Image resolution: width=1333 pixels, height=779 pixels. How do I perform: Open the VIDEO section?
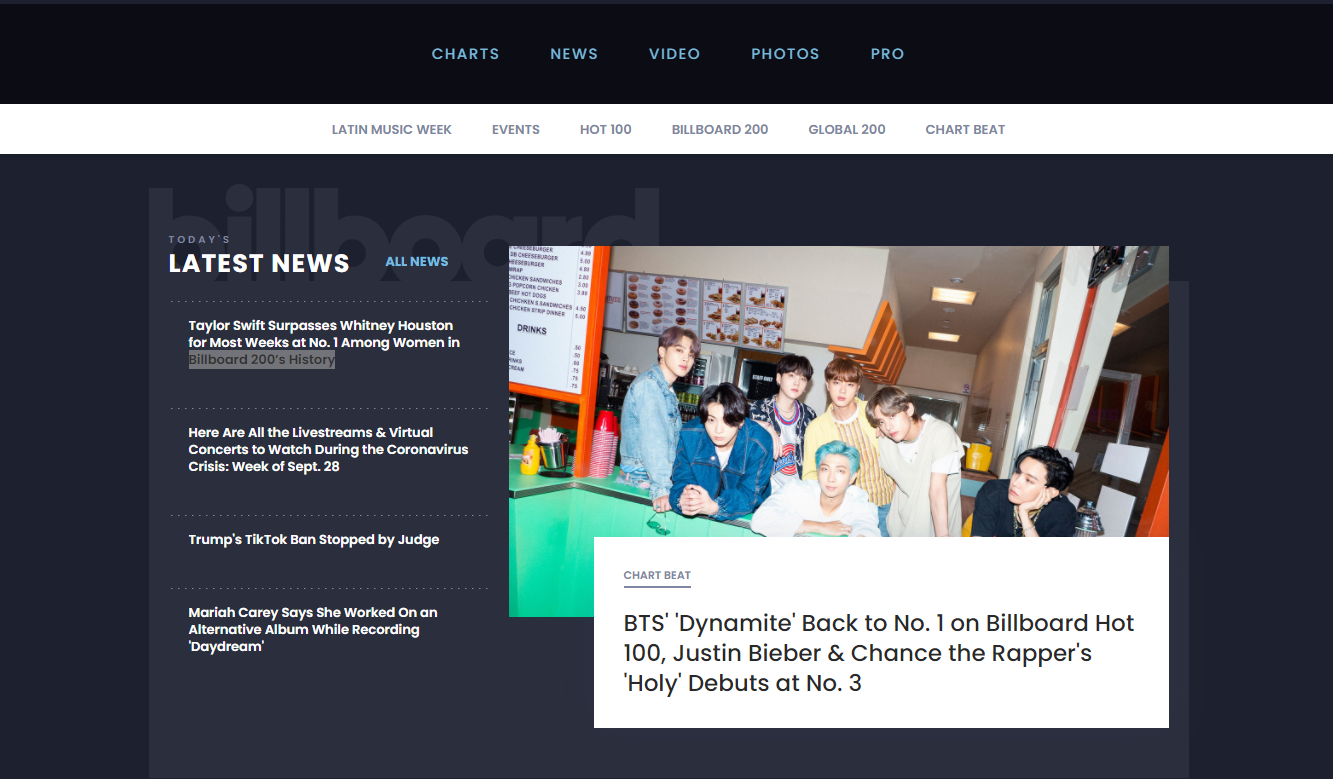pyautogui.click(x=674, y=54)
